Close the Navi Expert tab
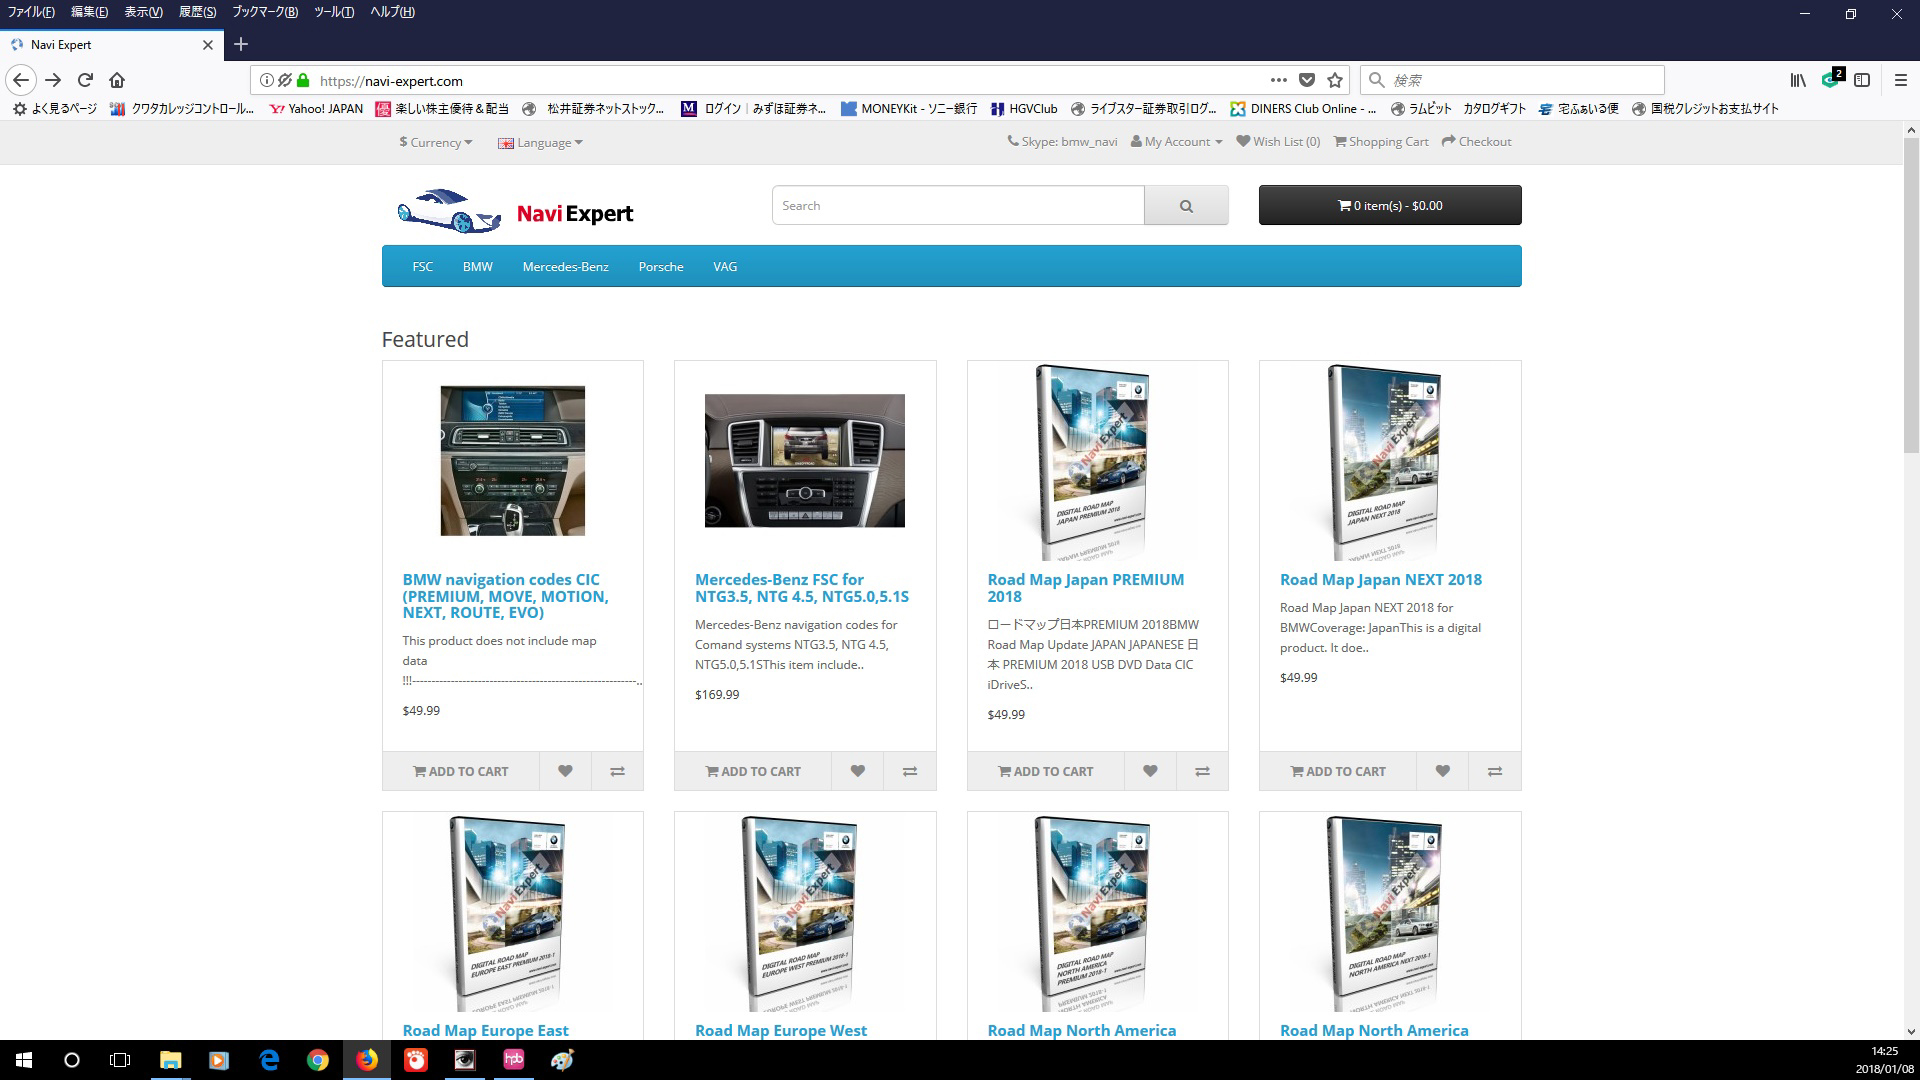Screen dimensions: 1920x1080 point(207,45)
